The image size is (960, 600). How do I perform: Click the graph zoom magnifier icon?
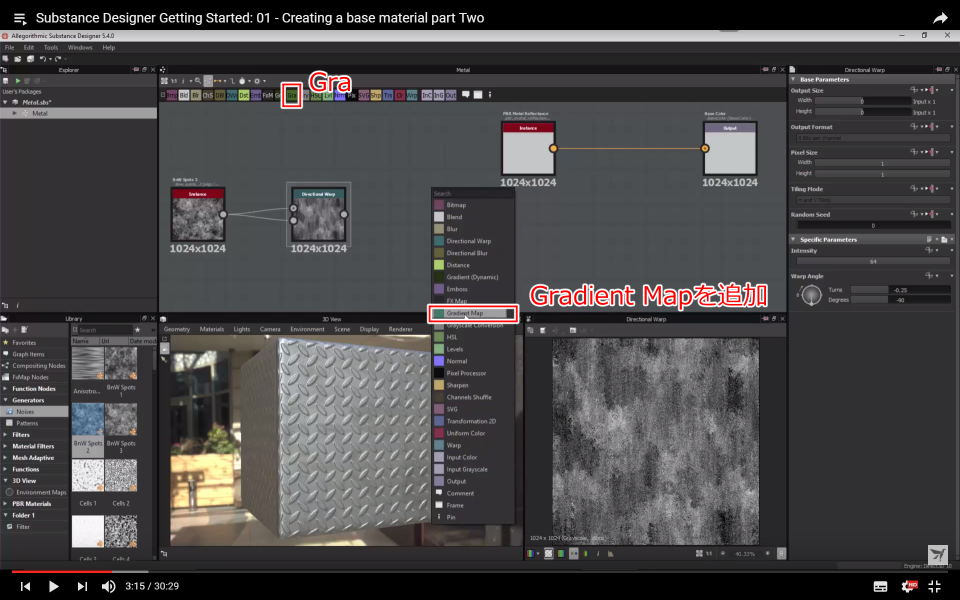click(x=198, y=81)
